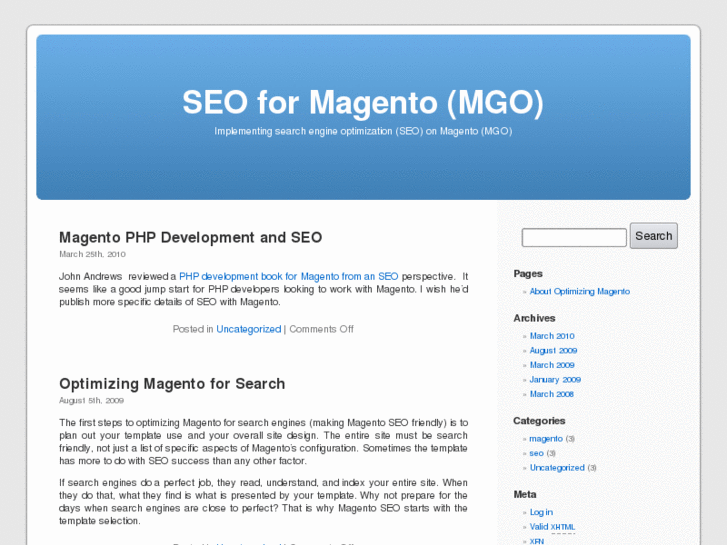Open the Valid XHTML link
Viewport: 727px width, 545px height.
(x=552, y=527)
